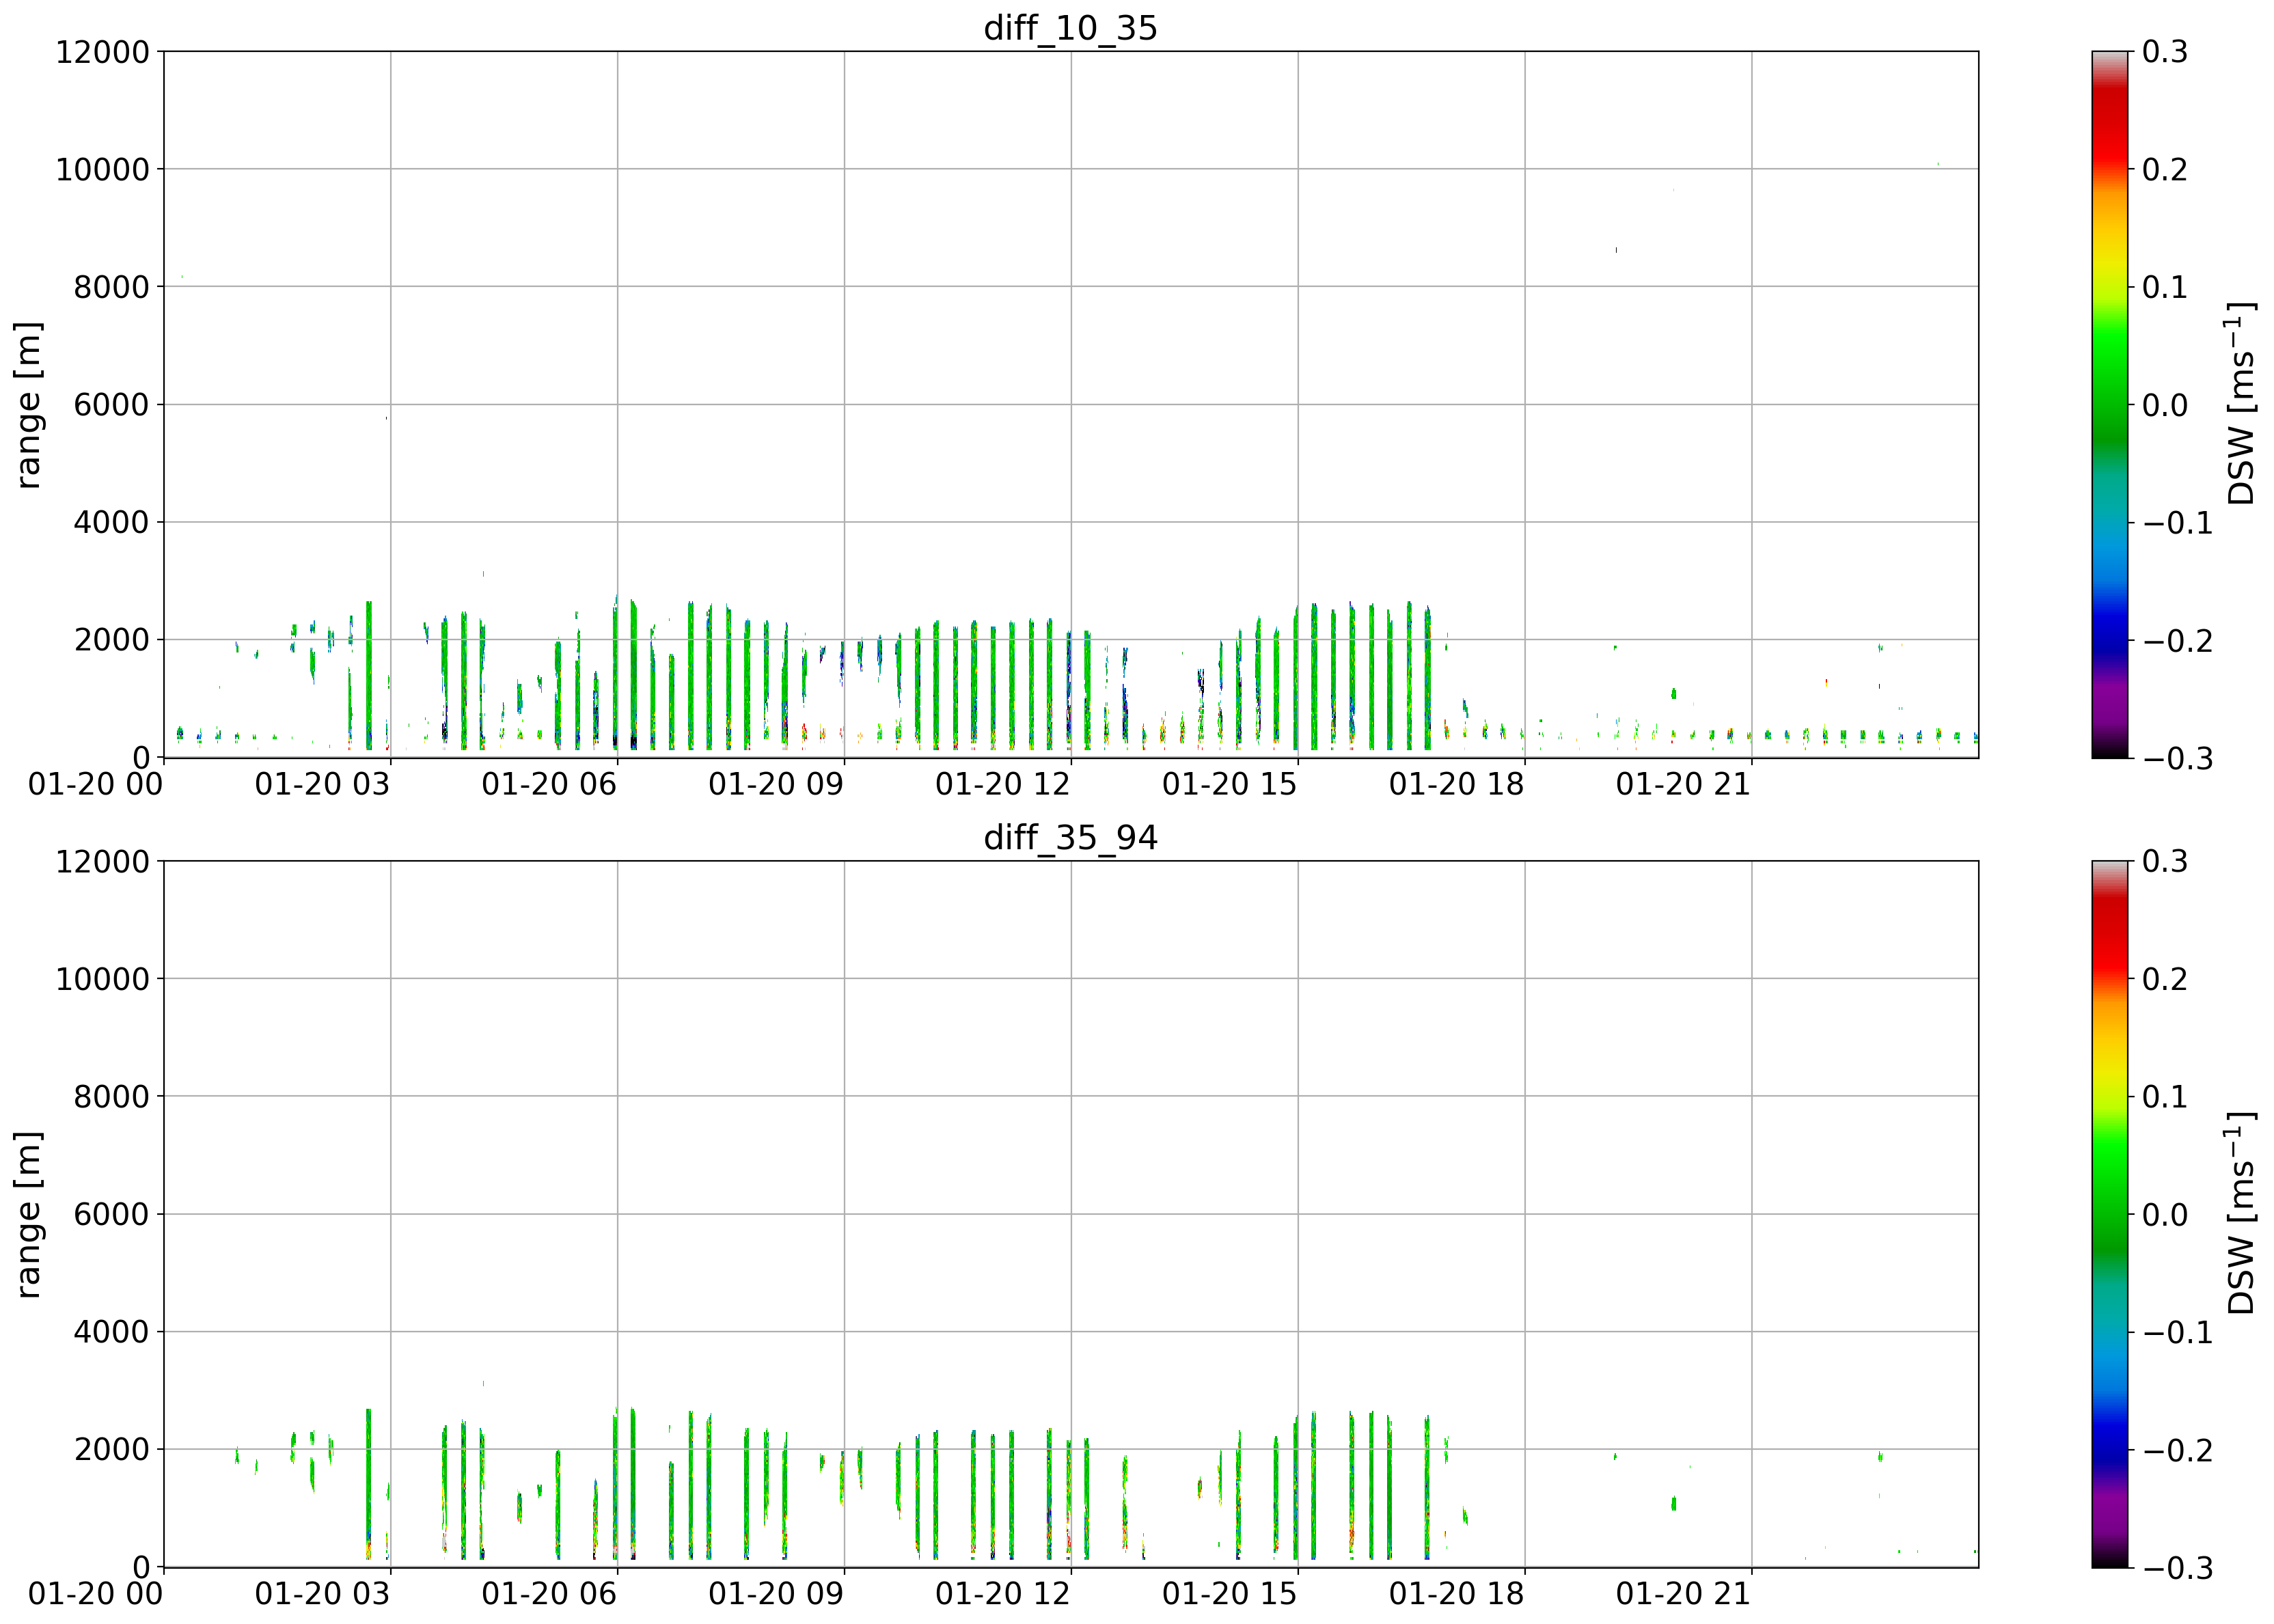
Task: Click the "10000" y-tick label in diff_10_35
Action: pos(102,170)
